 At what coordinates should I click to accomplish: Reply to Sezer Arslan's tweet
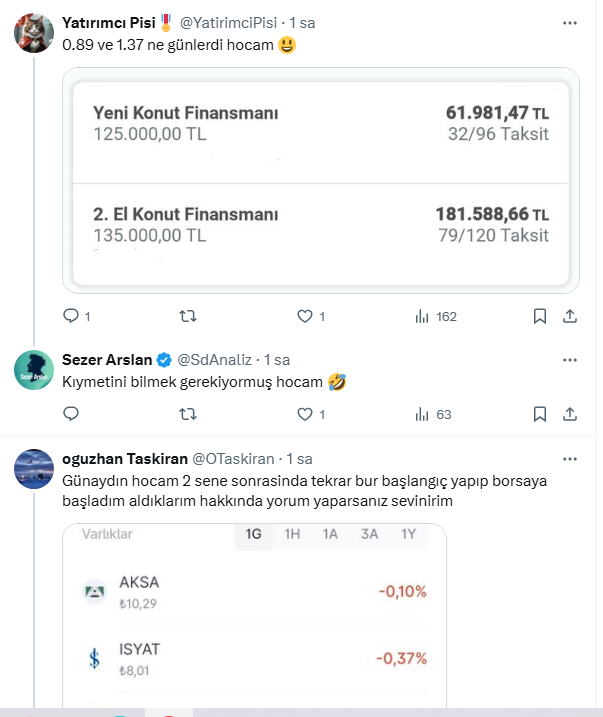pos(71,413)
